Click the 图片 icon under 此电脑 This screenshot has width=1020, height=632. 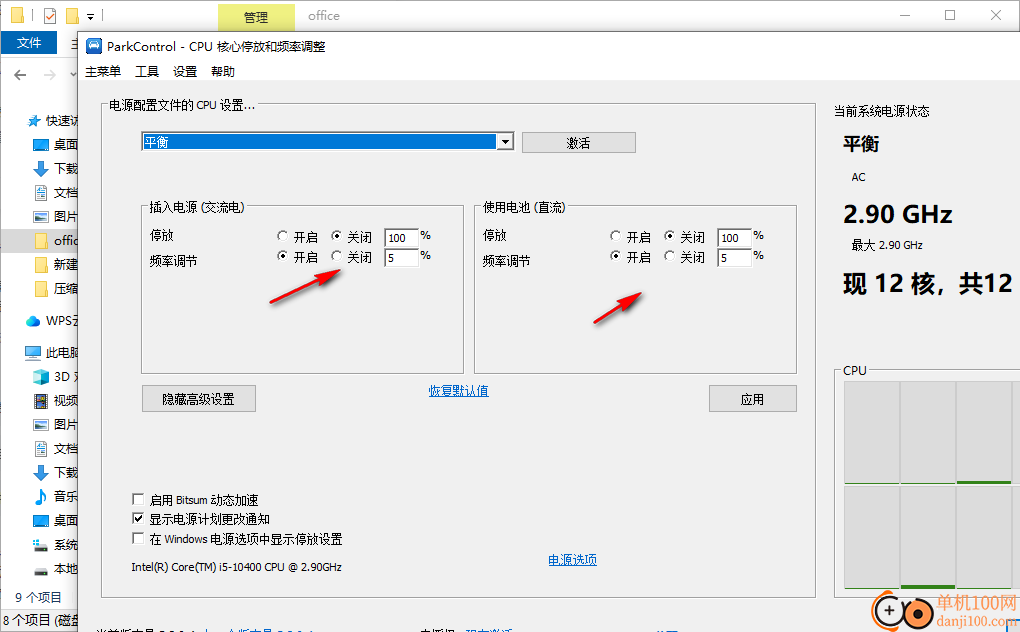[40, 425]
